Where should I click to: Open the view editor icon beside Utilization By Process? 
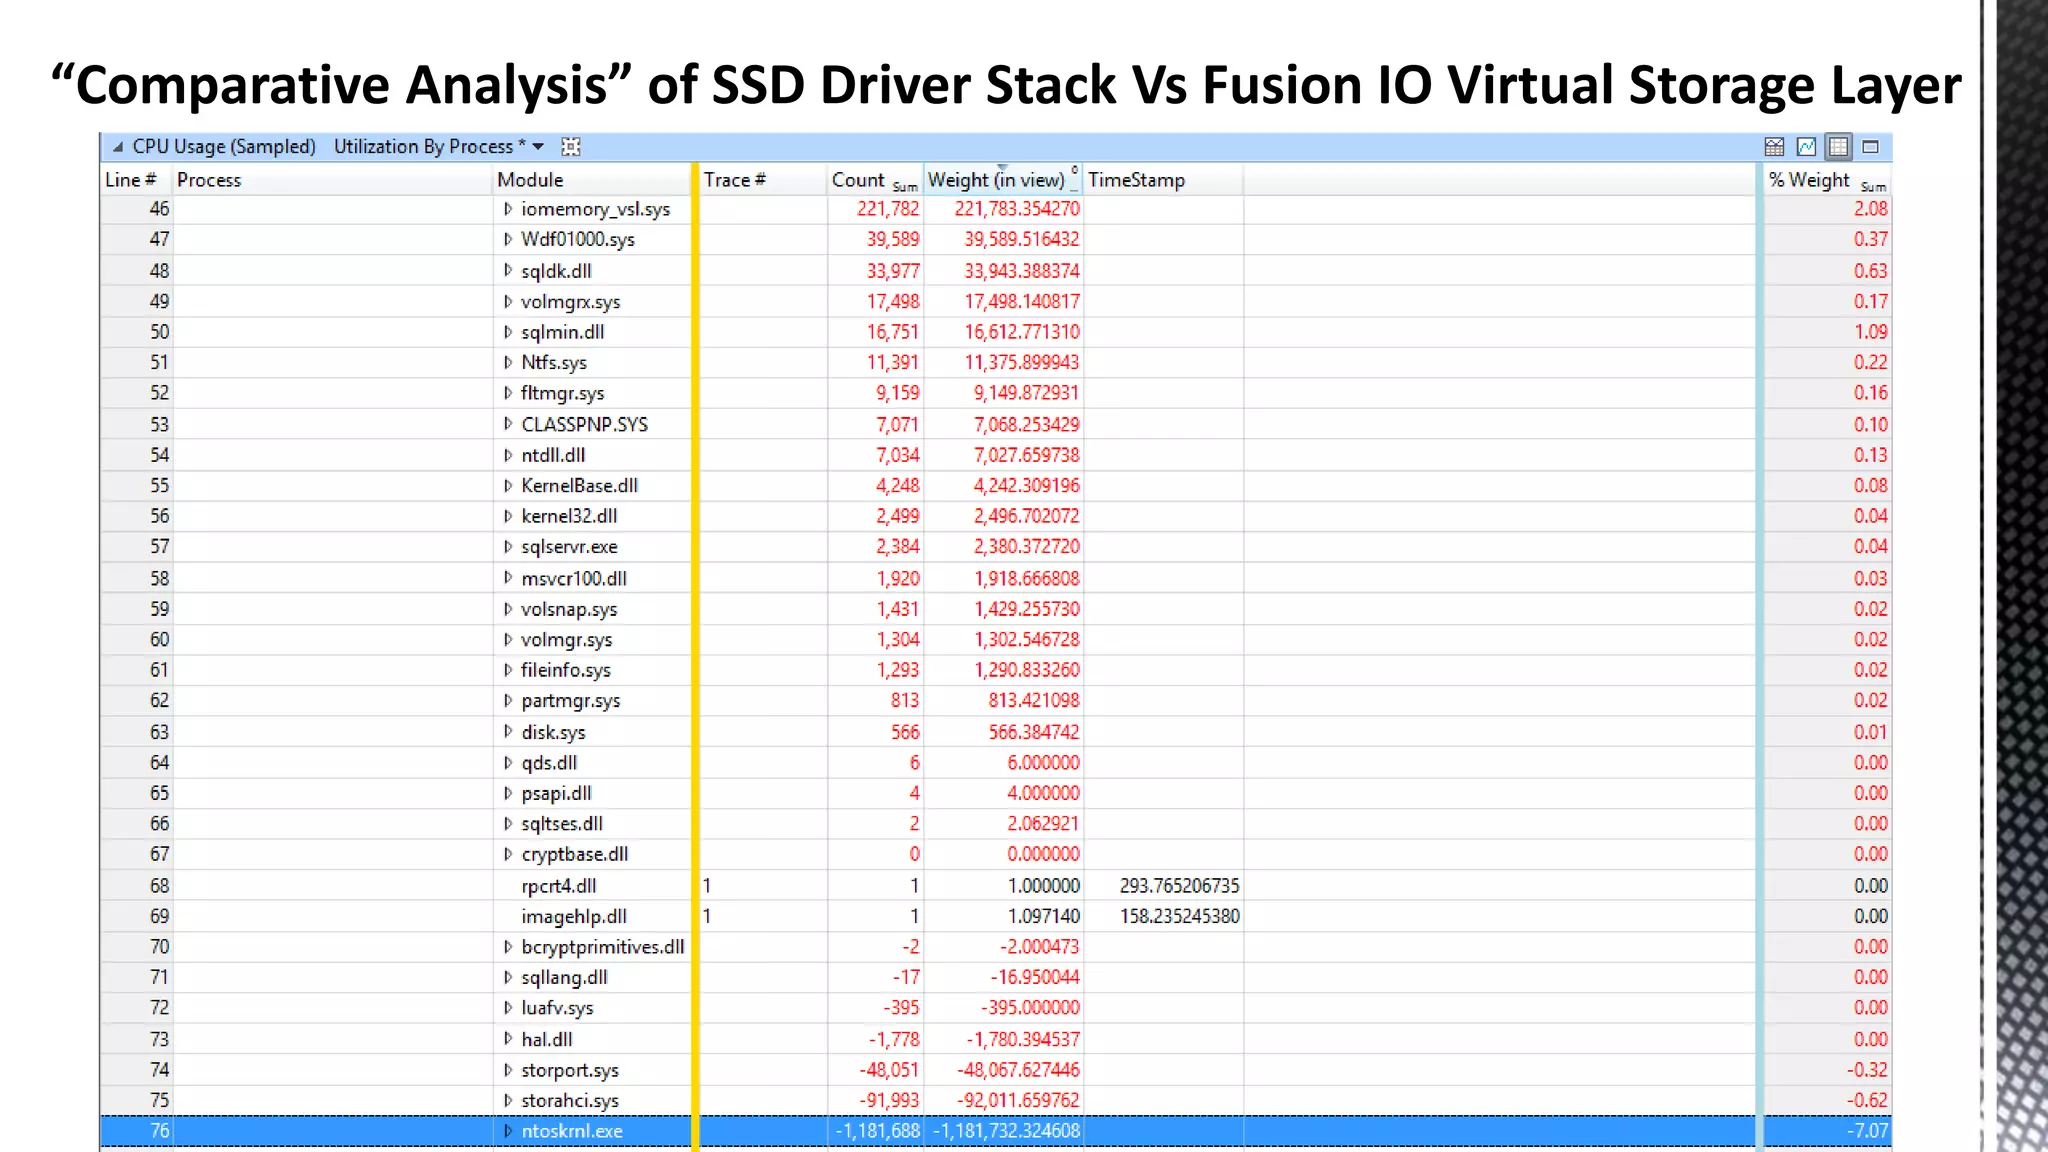[x=571, y=147]
